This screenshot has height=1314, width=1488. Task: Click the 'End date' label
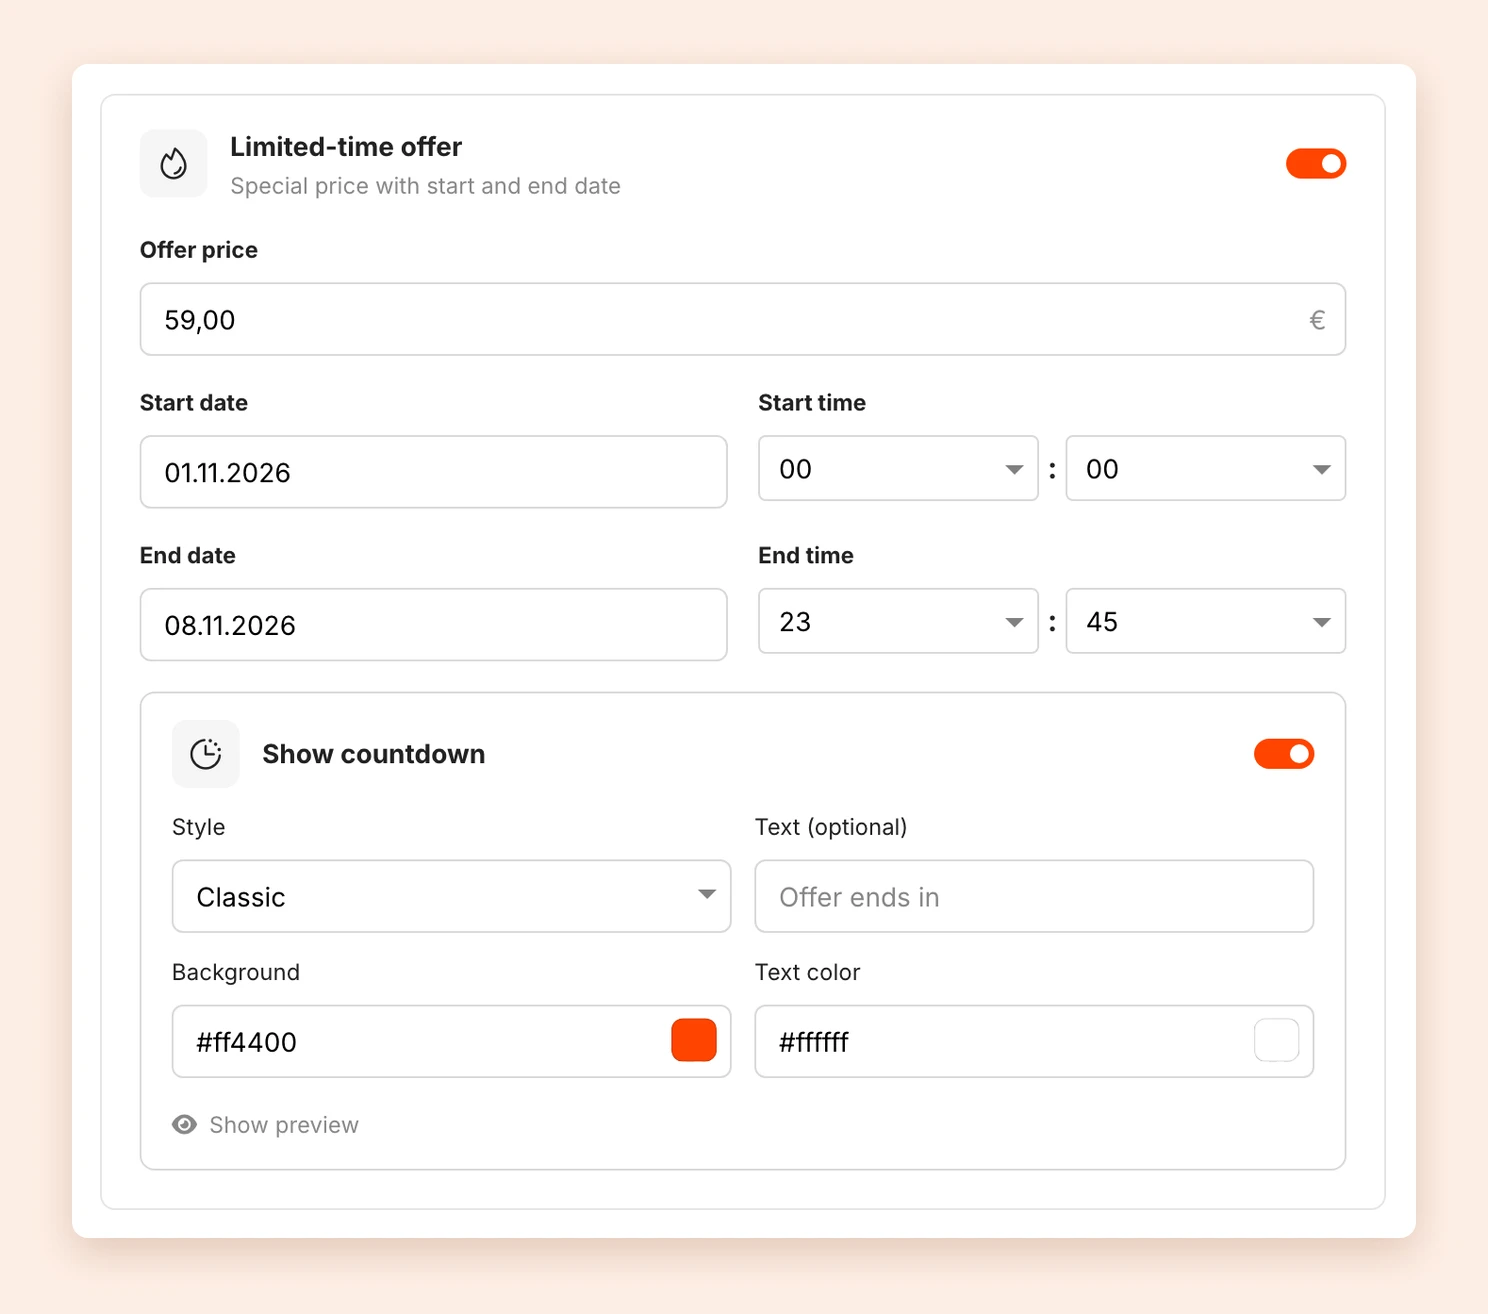(x=188, y=556)
